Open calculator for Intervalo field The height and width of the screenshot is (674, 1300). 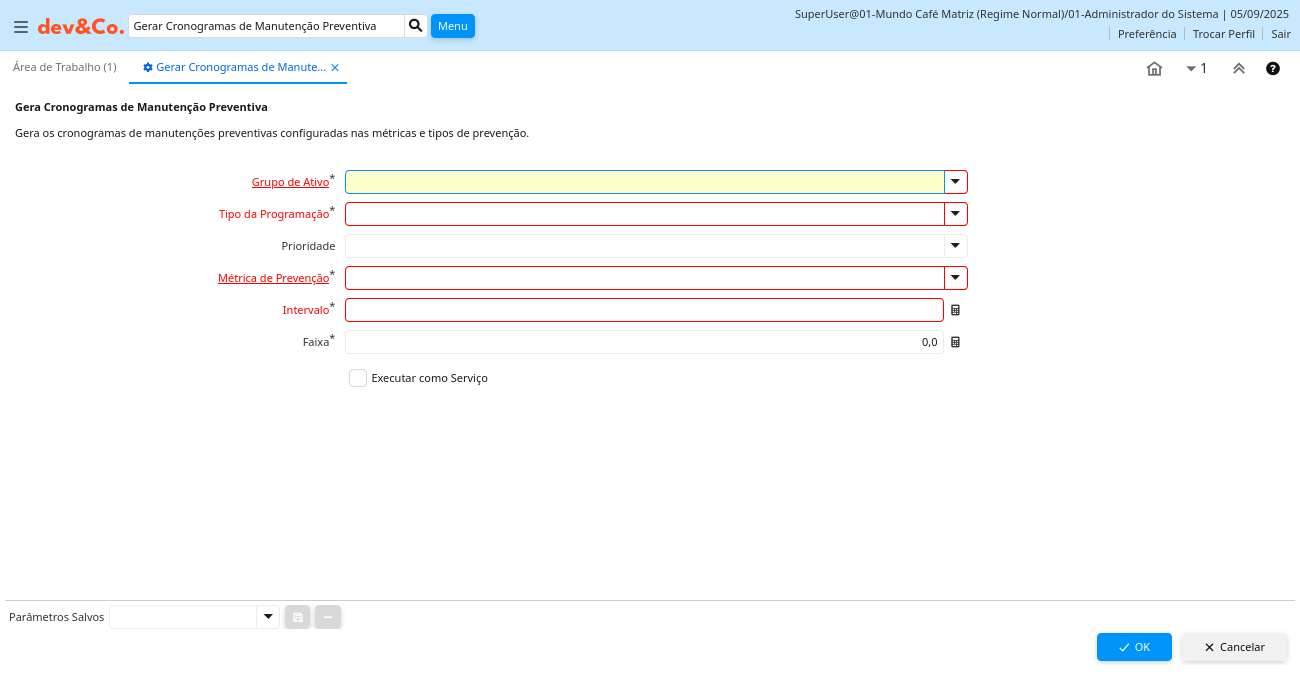tap(955, 310)
